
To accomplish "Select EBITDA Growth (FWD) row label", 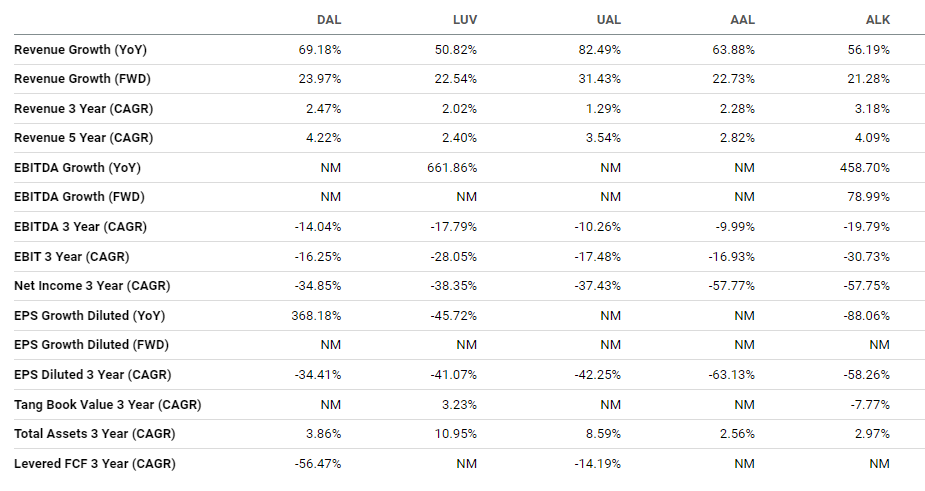I will pyautogui.click(x=79, y=197).
